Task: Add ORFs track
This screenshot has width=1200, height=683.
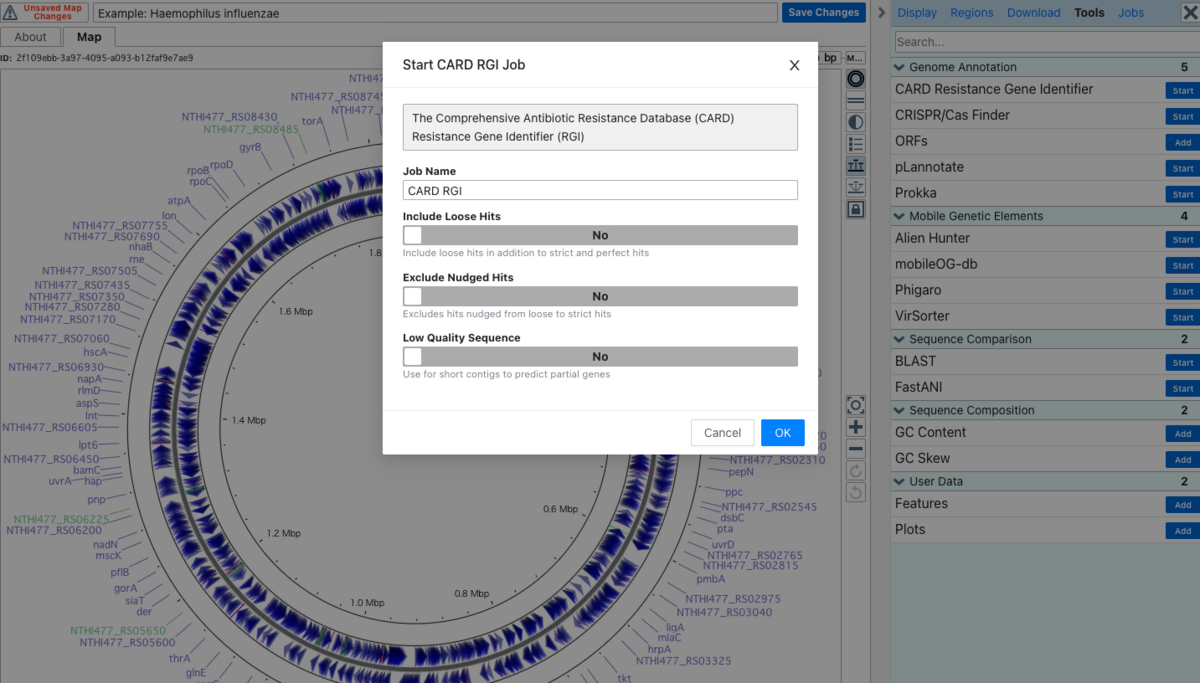Action: [x=1183, y=142]
